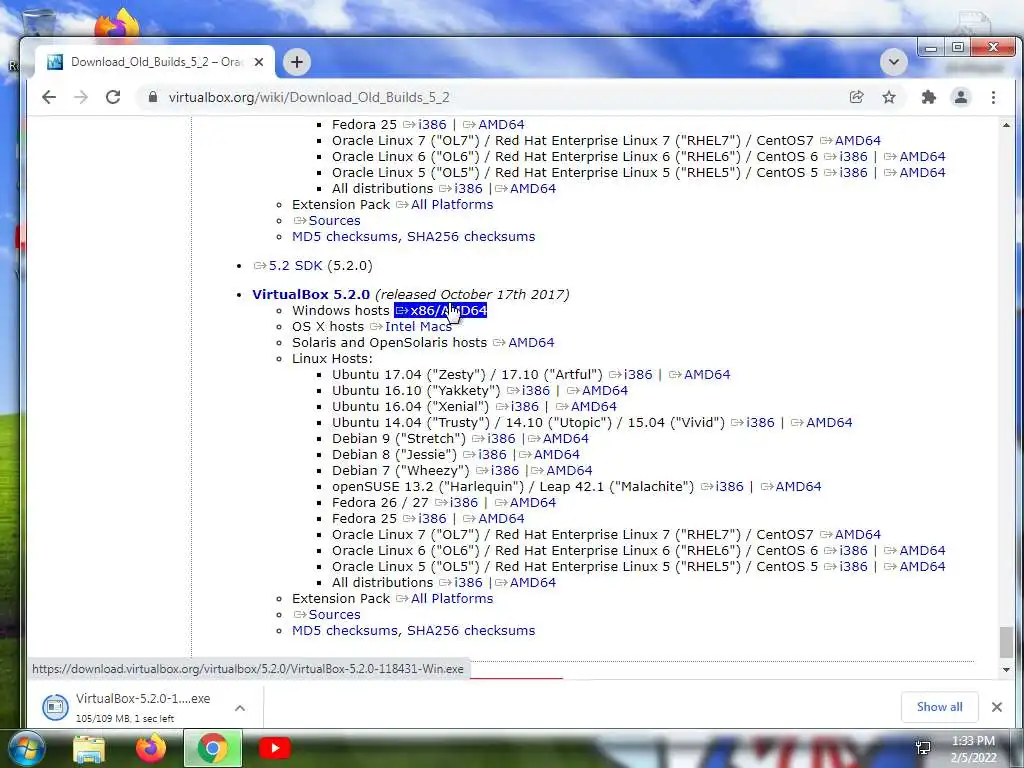Click lower Oracle Linux 6 i386 link
The image size is (1024, 768).
[846, 551]
